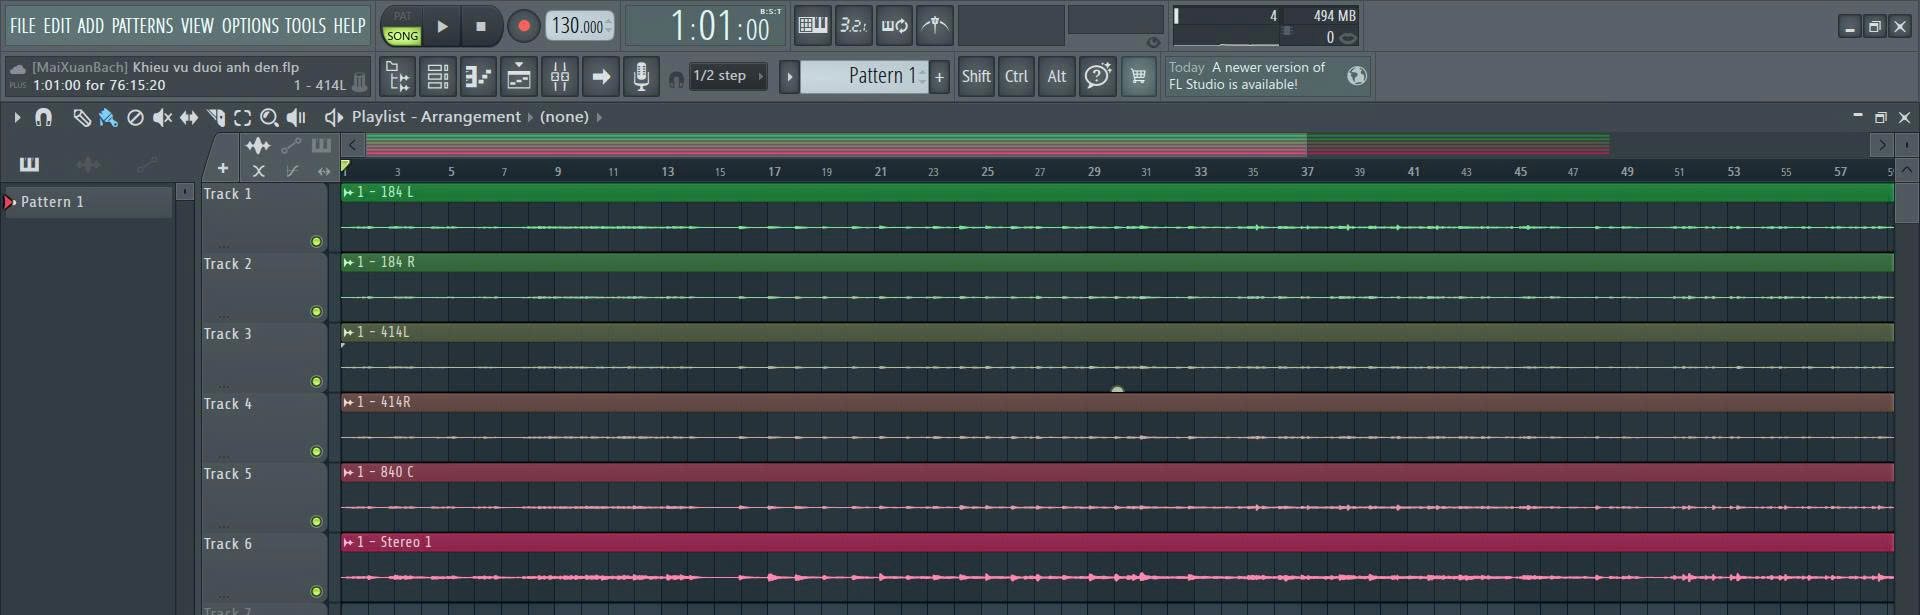Select the Delete tool icon
The image size is (1920, 615).
[x=135, y=117]
